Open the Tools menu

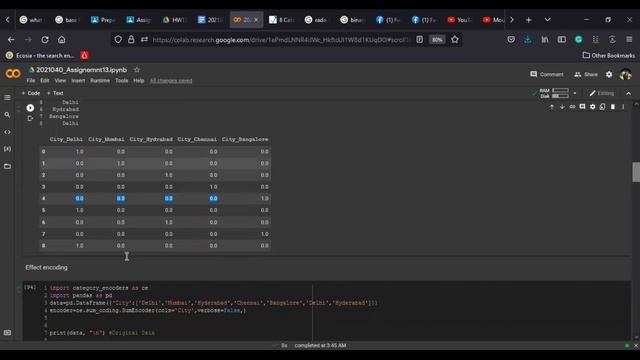[122, 81]
